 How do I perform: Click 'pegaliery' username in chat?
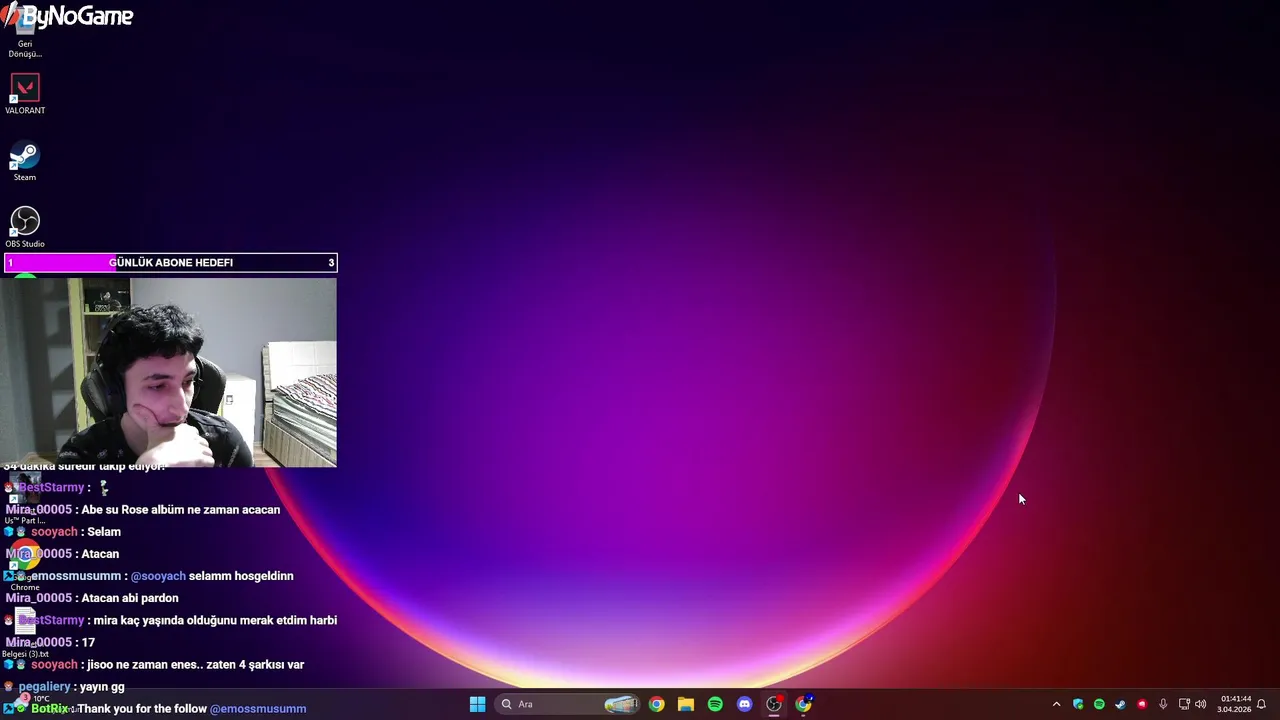[x=44, y=687]
